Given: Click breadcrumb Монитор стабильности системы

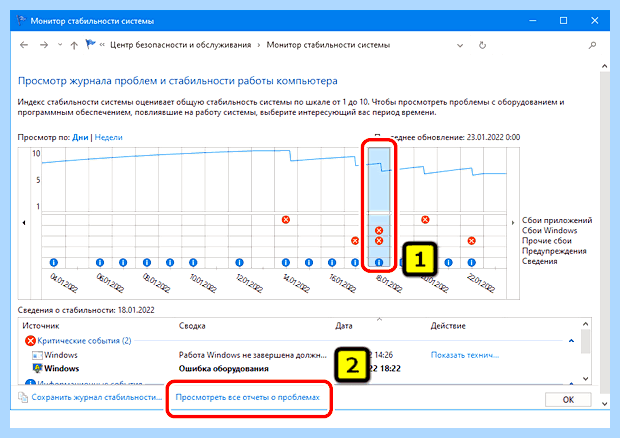Looking at the screenshot, I should point(328,45).
